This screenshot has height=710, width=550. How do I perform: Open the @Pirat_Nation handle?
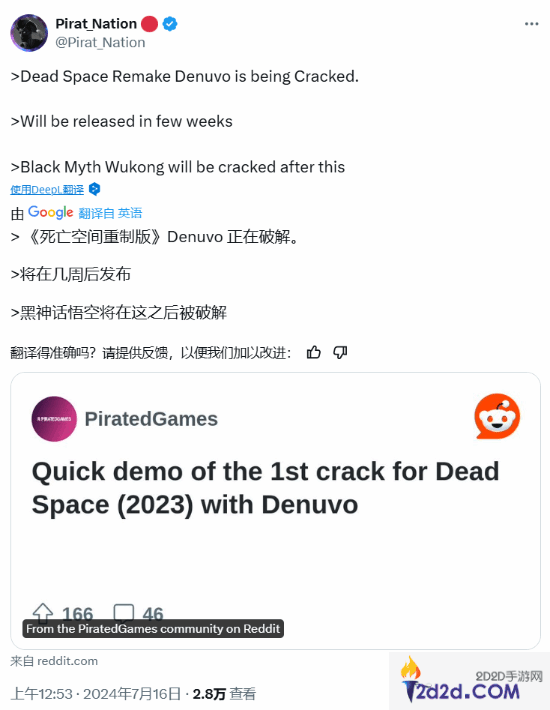point(100,43)
